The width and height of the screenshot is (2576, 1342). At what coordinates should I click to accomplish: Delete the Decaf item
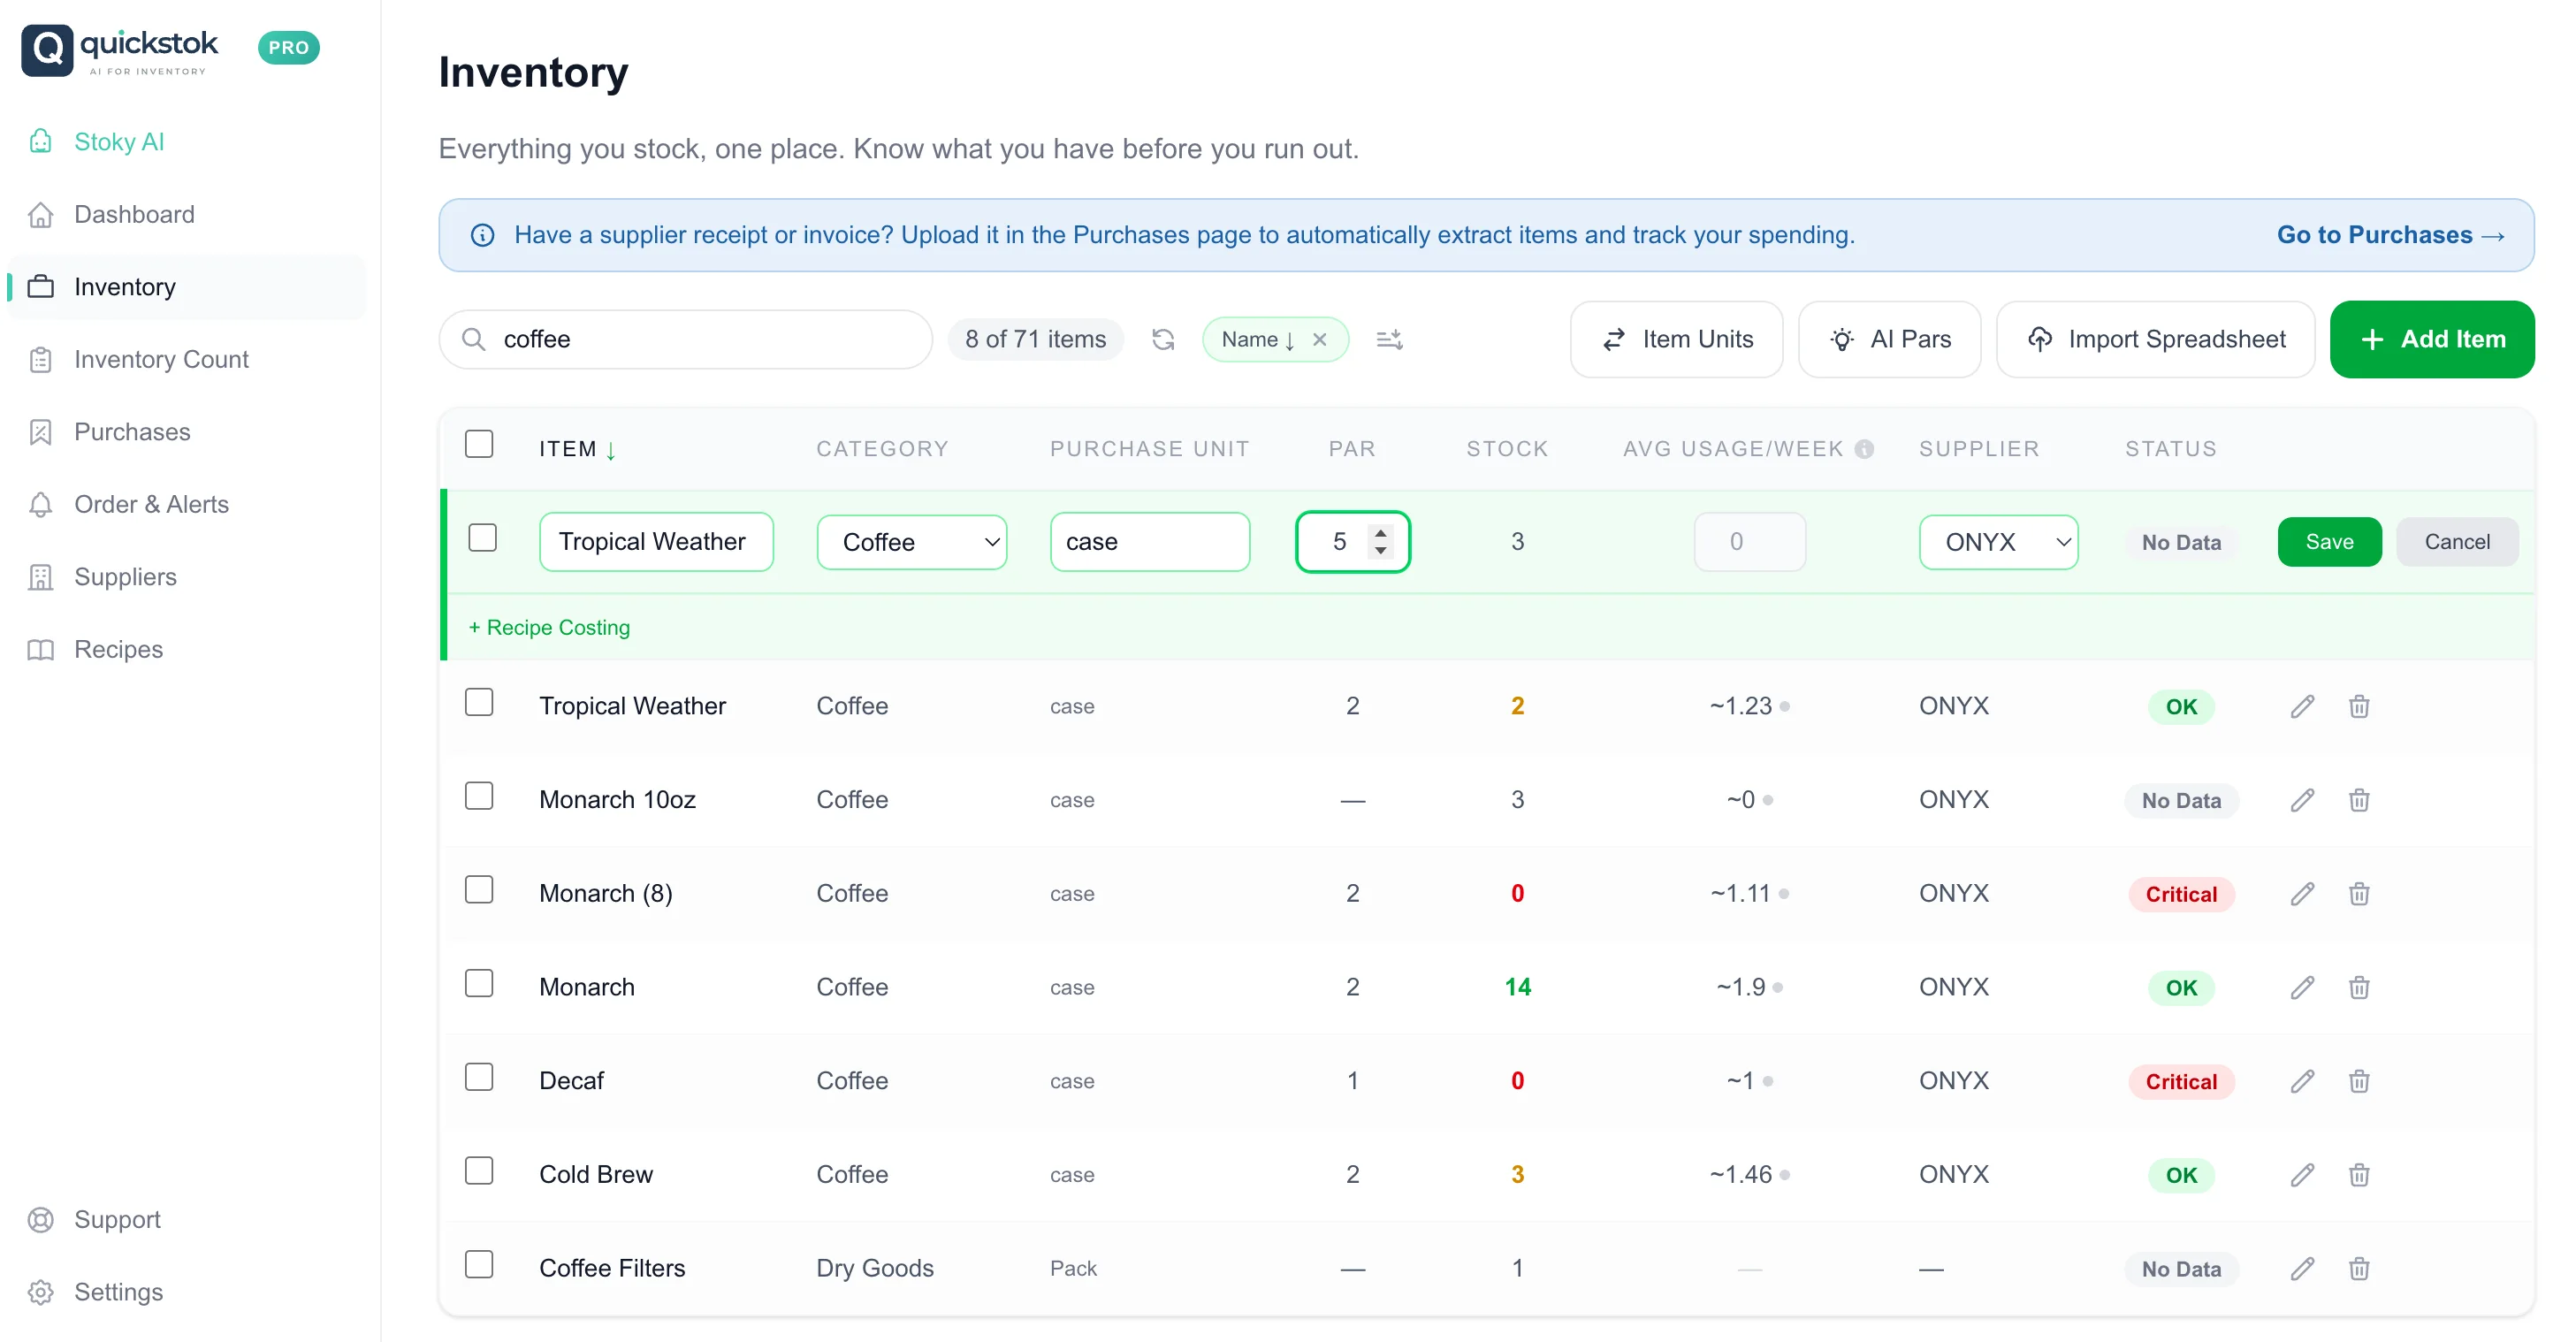(2359, 1081)
